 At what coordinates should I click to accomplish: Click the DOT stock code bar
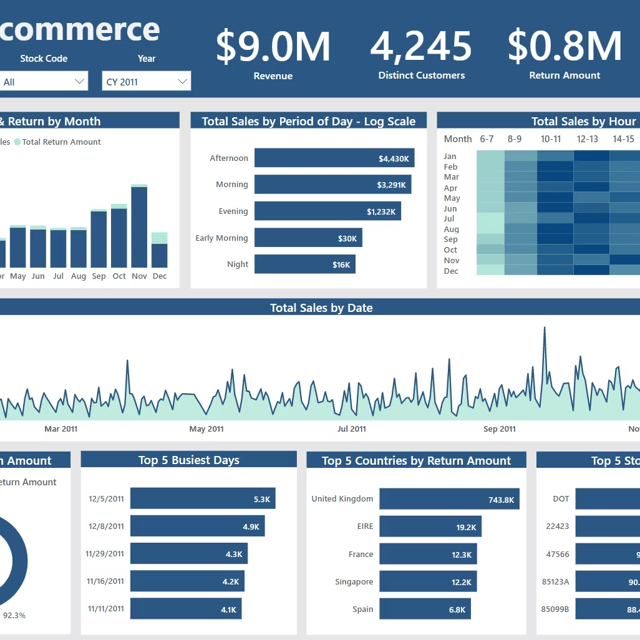pos(607,499)
